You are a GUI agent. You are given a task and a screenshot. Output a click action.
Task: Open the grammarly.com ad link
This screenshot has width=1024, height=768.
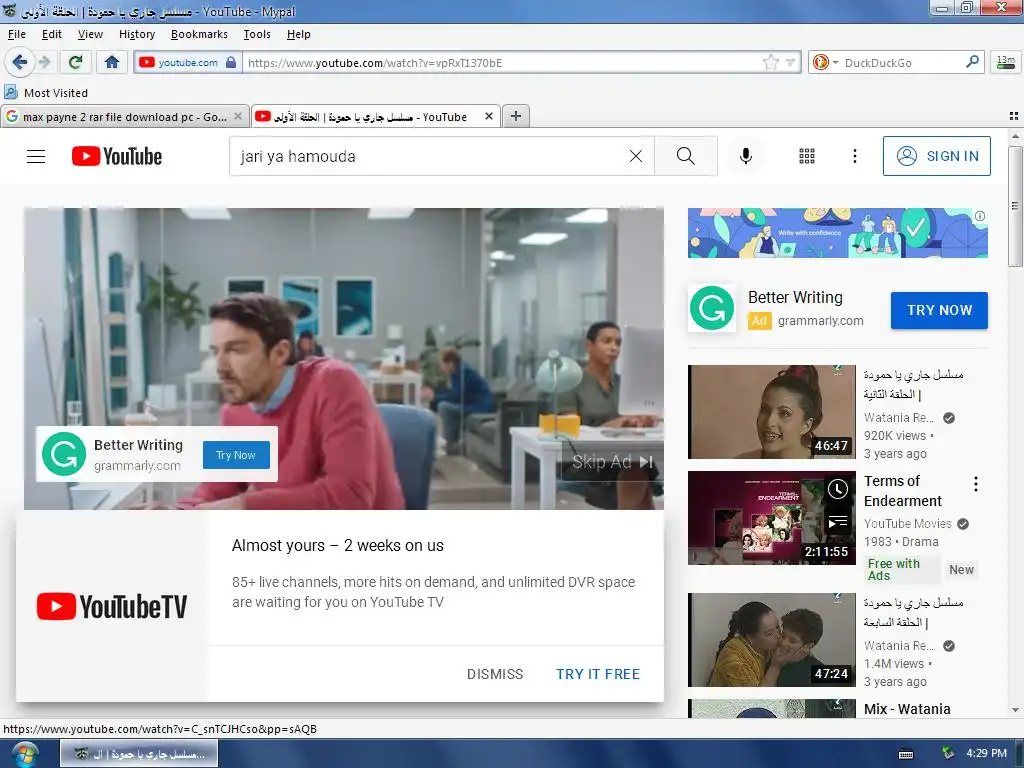820,321
